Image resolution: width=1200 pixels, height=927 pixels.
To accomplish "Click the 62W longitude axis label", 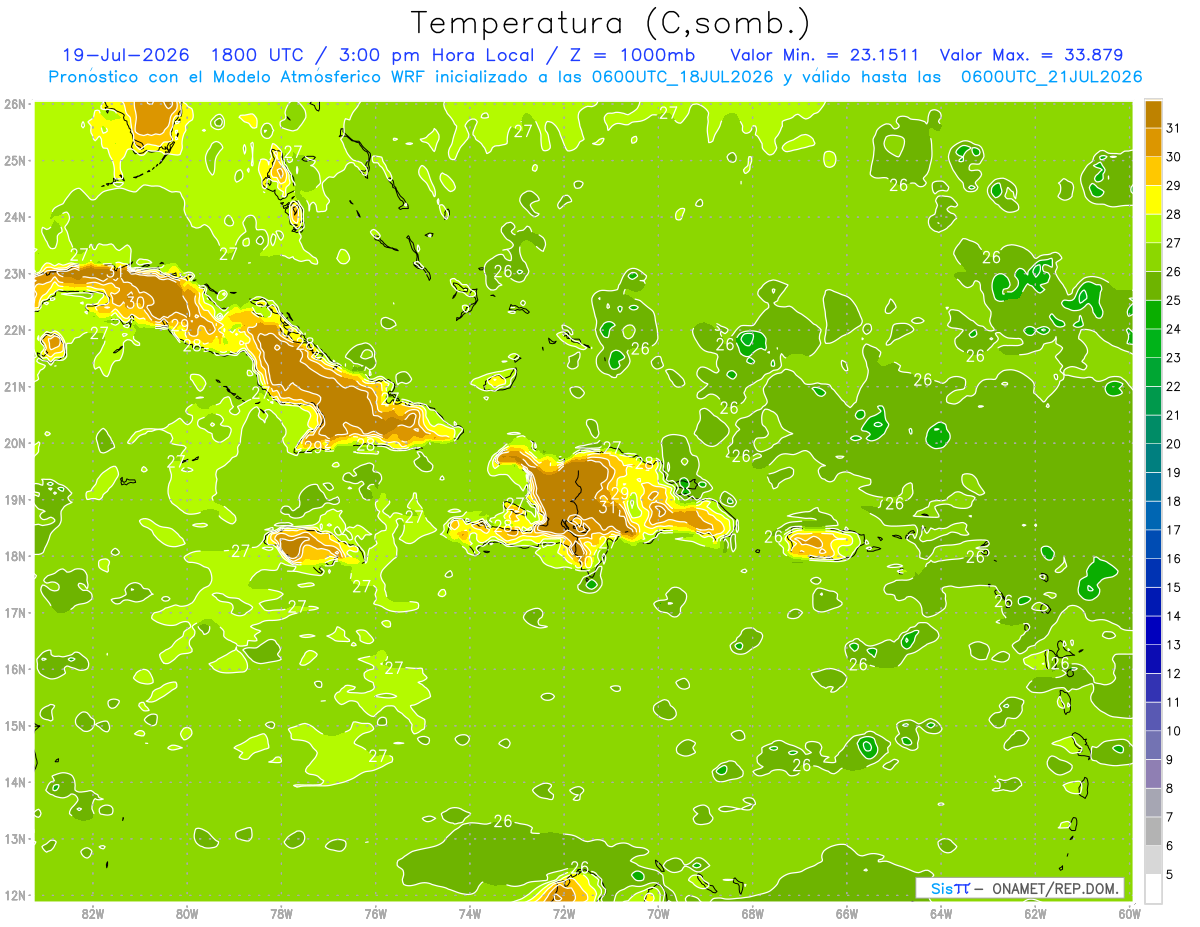I will click(x=1035, y=913).
